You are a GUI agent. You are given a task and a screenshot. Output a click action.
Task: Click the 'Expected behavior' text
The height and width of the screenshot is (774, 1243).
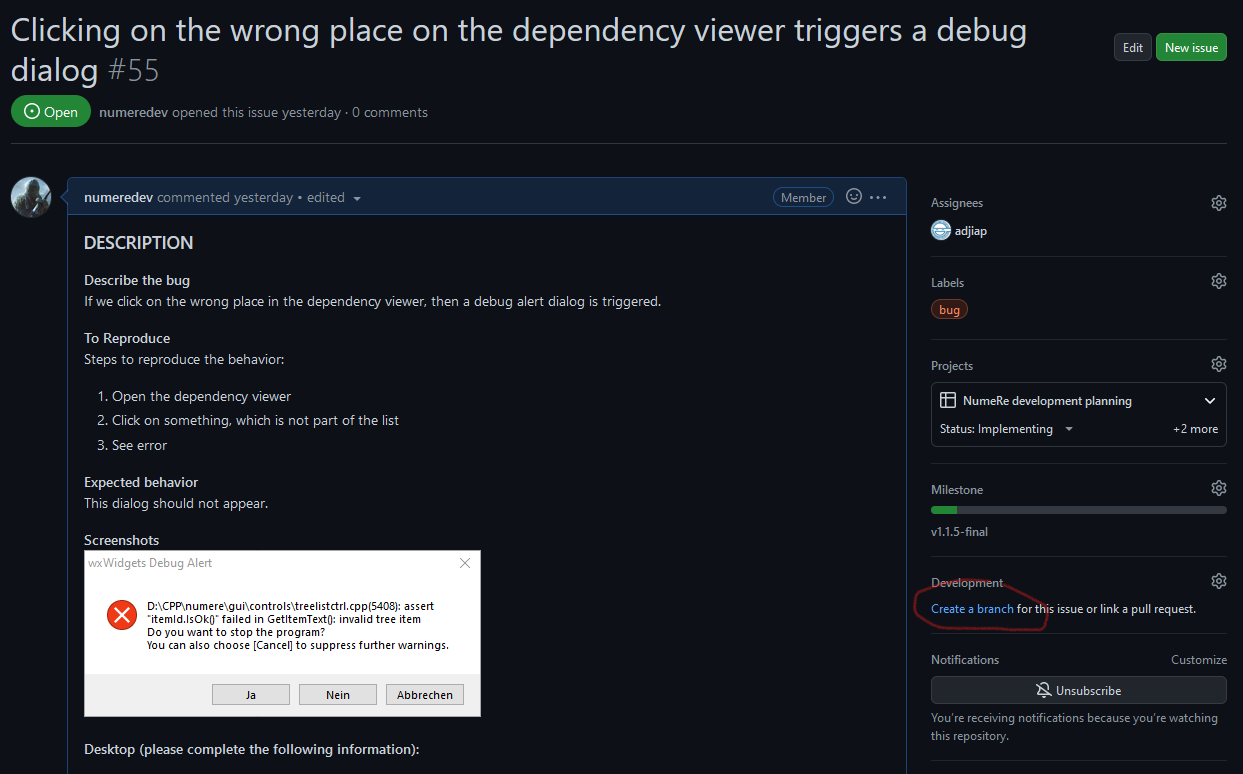pos(141,482)
